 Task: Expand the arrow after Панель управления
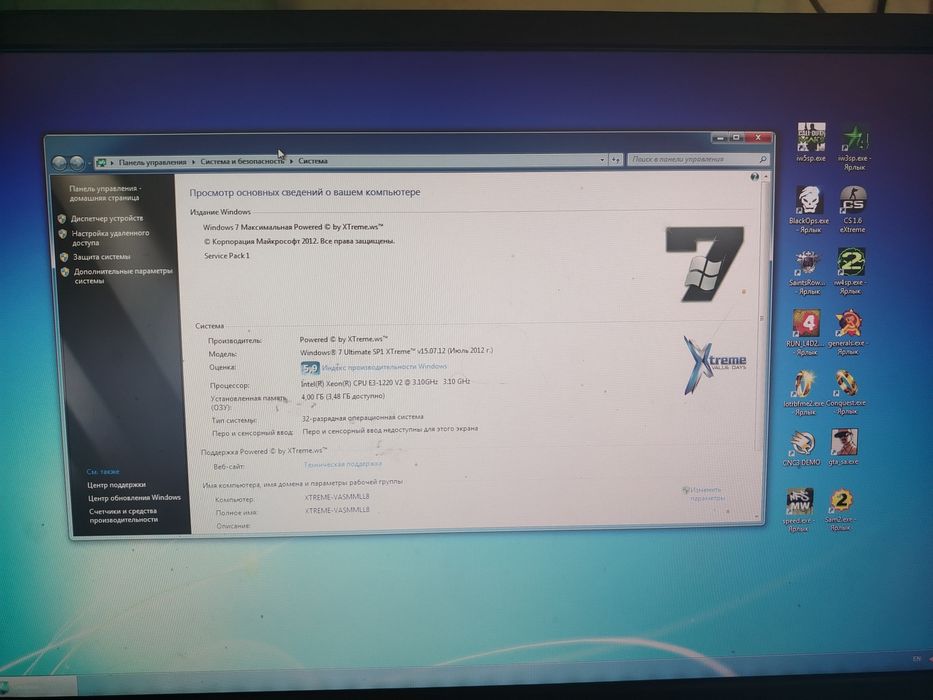(x=193, y=161)
